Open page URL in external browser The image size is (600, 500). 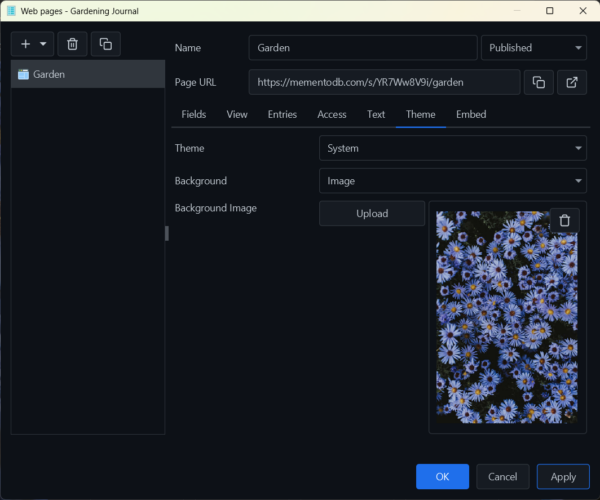571,82
